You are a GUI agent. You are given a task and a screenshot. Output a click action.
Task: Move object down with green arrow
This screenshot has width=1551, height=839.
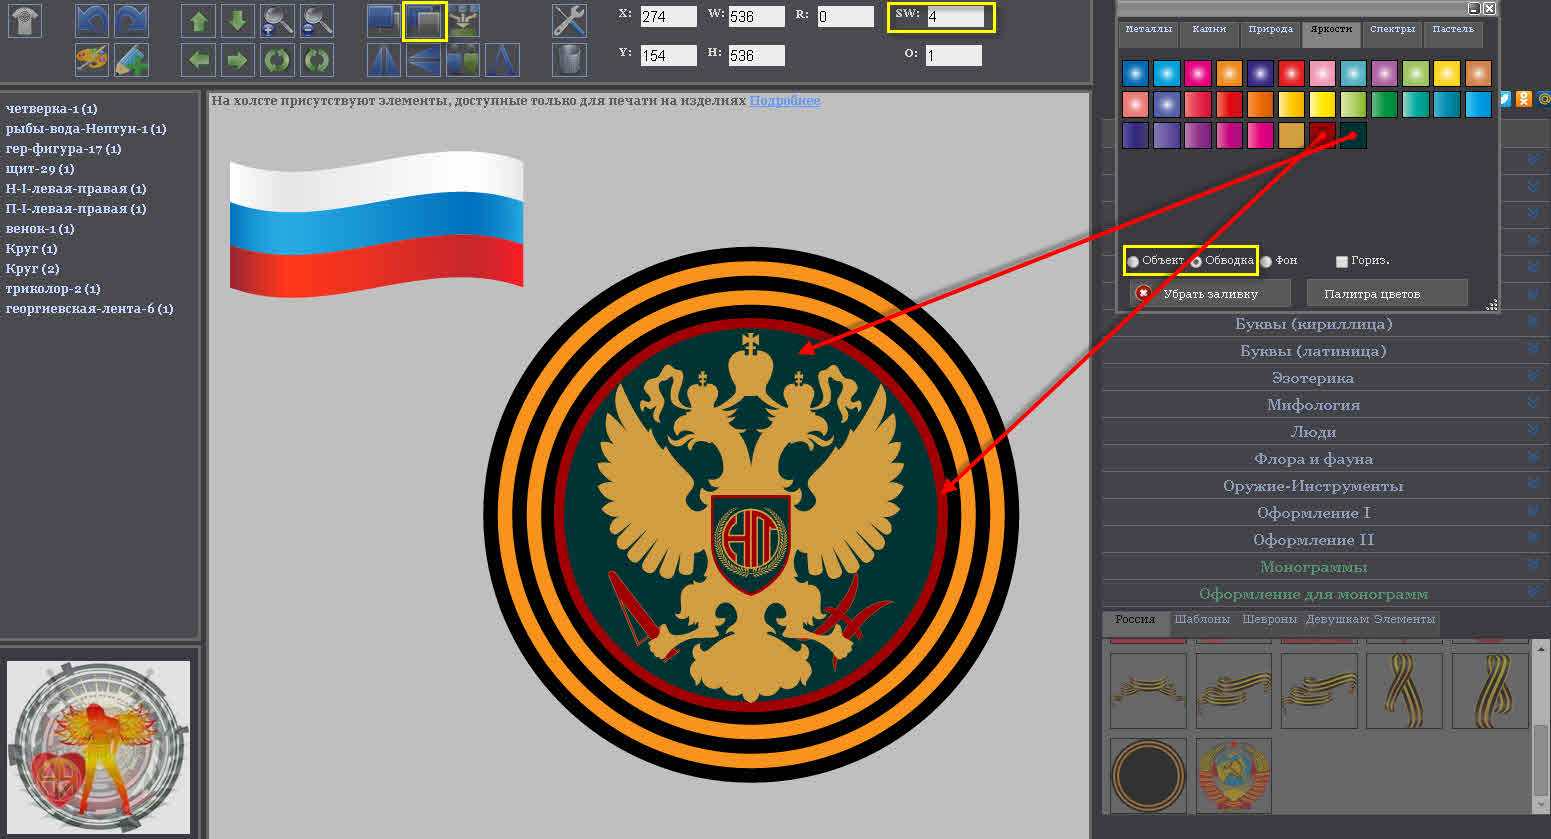(x=237, y=21)
